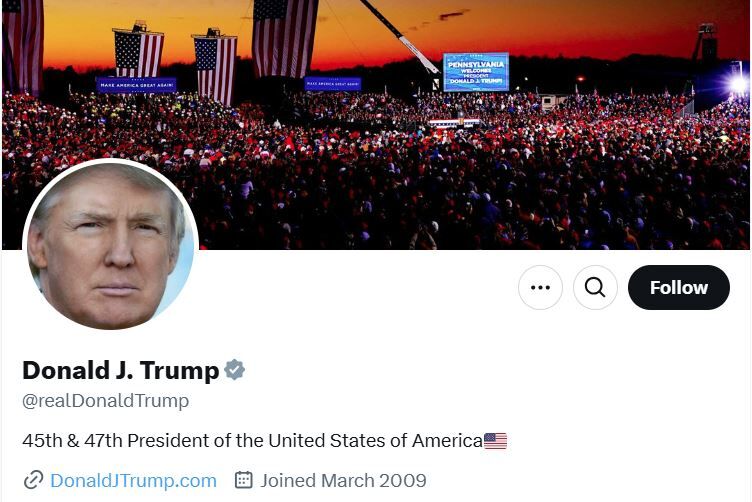752x502 pixels.
Task: Open the three-dots more options menu
Action: pyautogui.click(x=540, y=287)
